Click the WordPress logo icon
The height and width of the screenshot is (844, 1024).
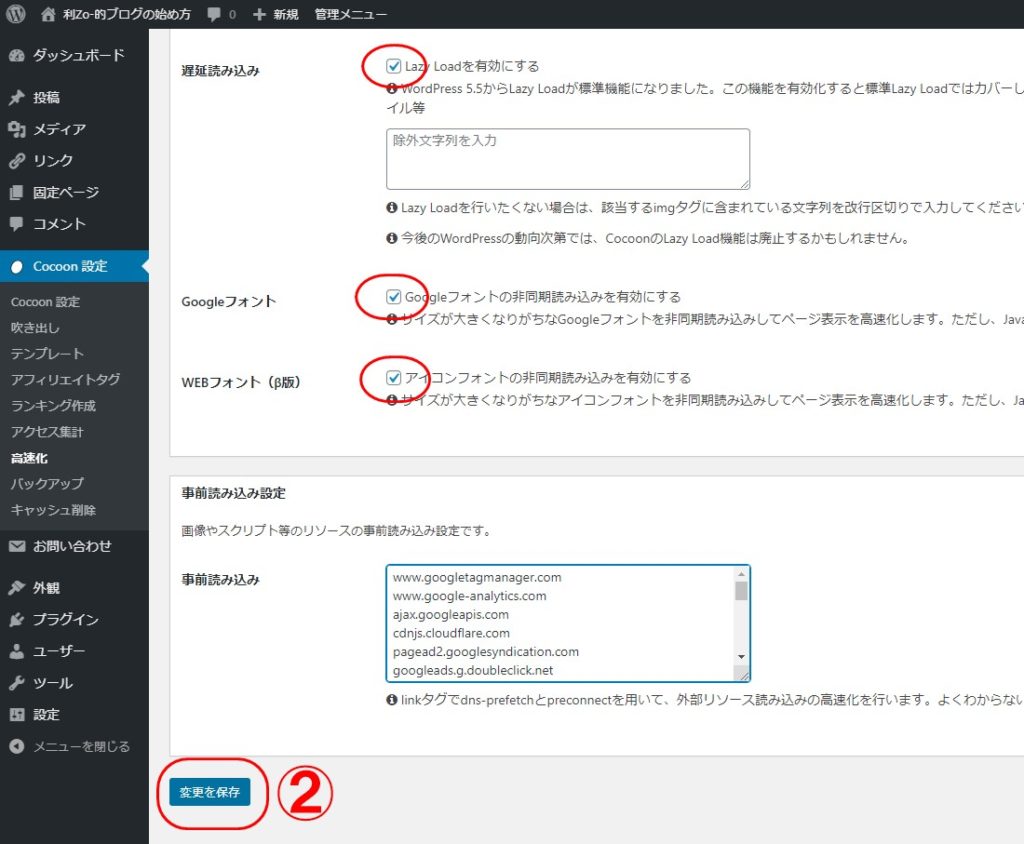[15, 14]
